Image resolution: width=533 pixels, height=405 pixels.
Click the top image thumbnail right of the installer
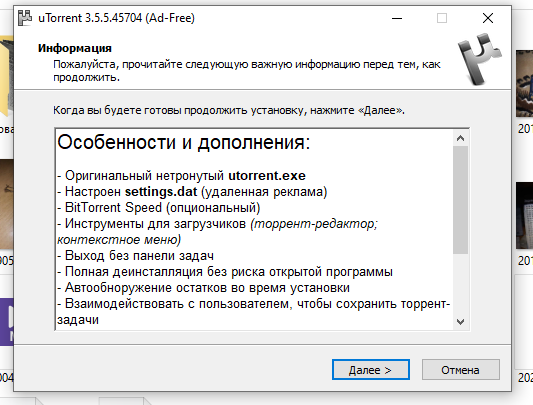click(x=525, y=84)
